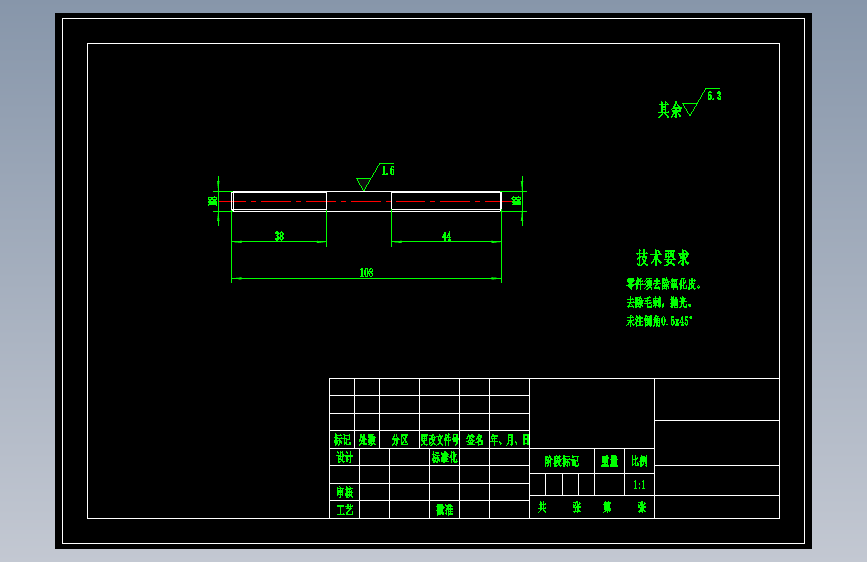This screenshot has height=562, width=867.
Task: Click the red centerline of the shaft
Action: click(366, 201)
